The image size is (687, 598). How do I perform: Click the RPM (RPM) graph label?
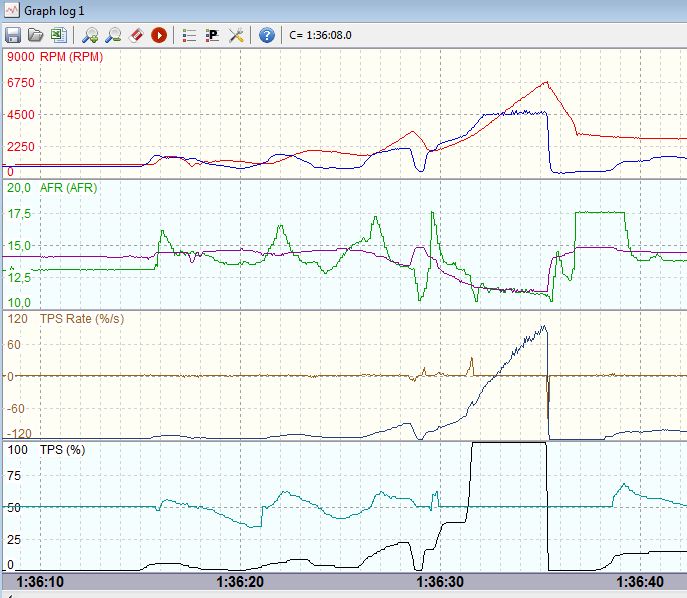point(71,57)
